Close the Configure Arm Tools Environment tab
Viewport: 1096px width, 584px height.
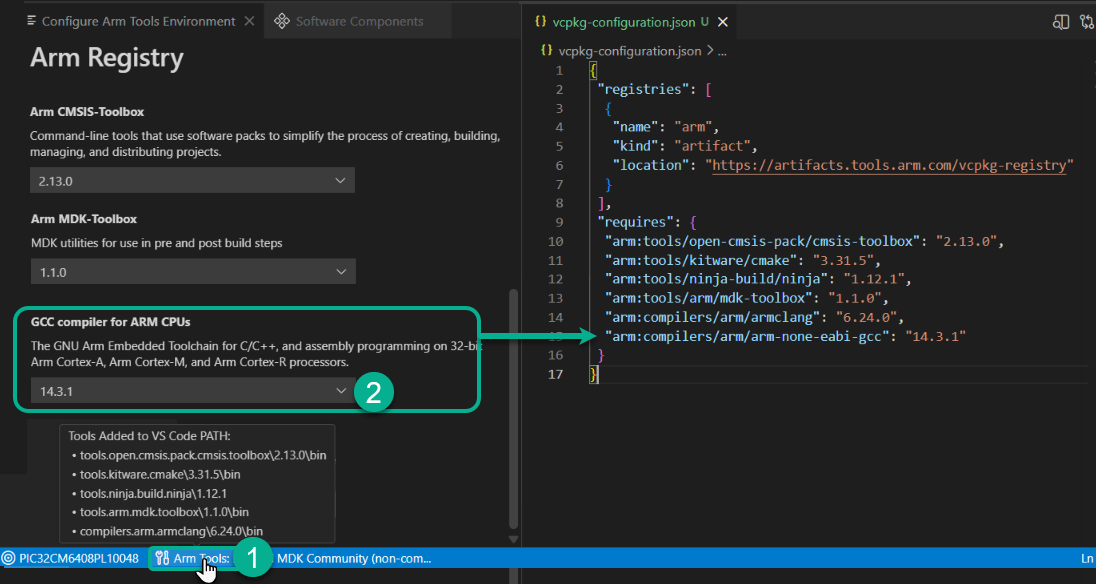[249, 21]
